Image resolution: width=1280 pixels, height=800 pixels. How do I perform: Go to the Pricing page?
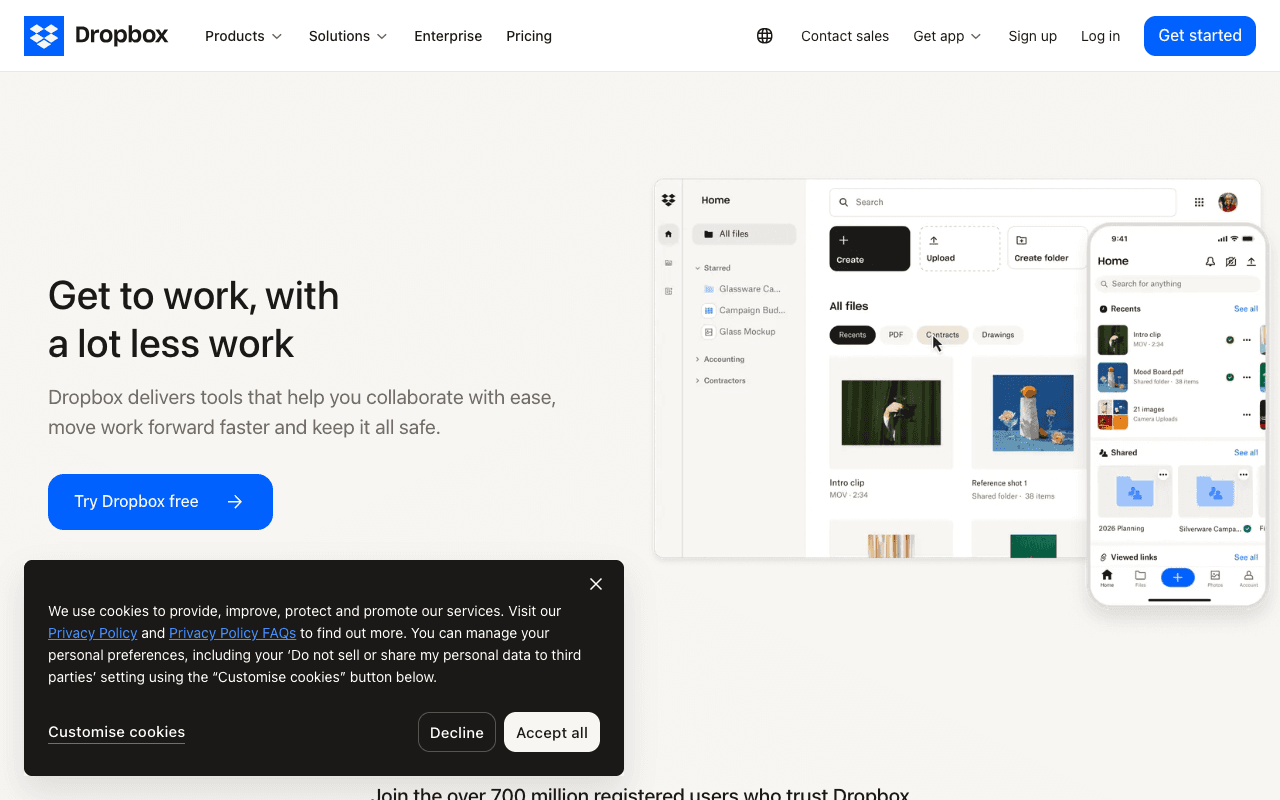[529, 35]
